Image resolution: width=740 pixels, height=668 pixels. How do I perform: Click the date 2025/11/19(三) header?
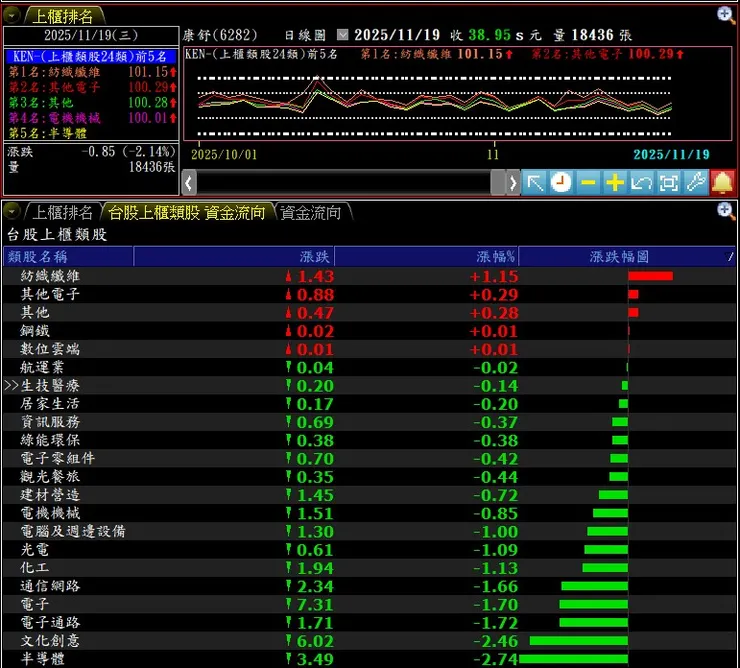pyautogui.click(x=91, y=35)
